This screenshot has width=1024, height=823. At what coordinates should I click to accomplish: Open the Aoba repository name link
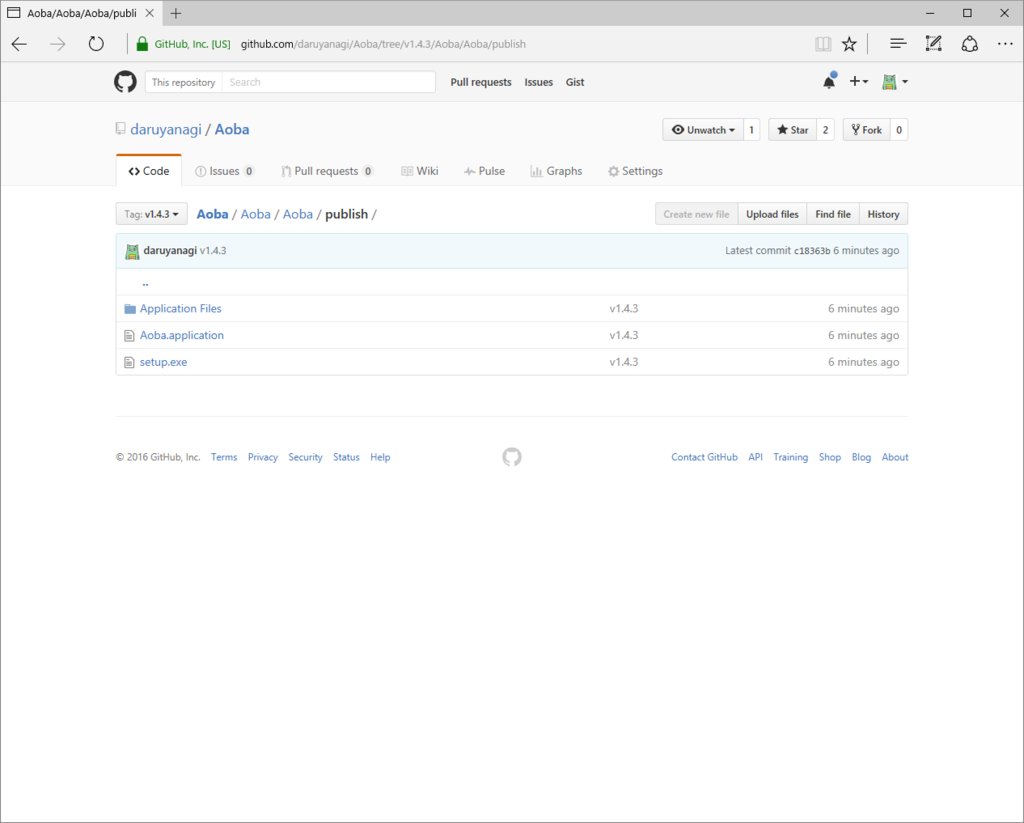(232, 129)
